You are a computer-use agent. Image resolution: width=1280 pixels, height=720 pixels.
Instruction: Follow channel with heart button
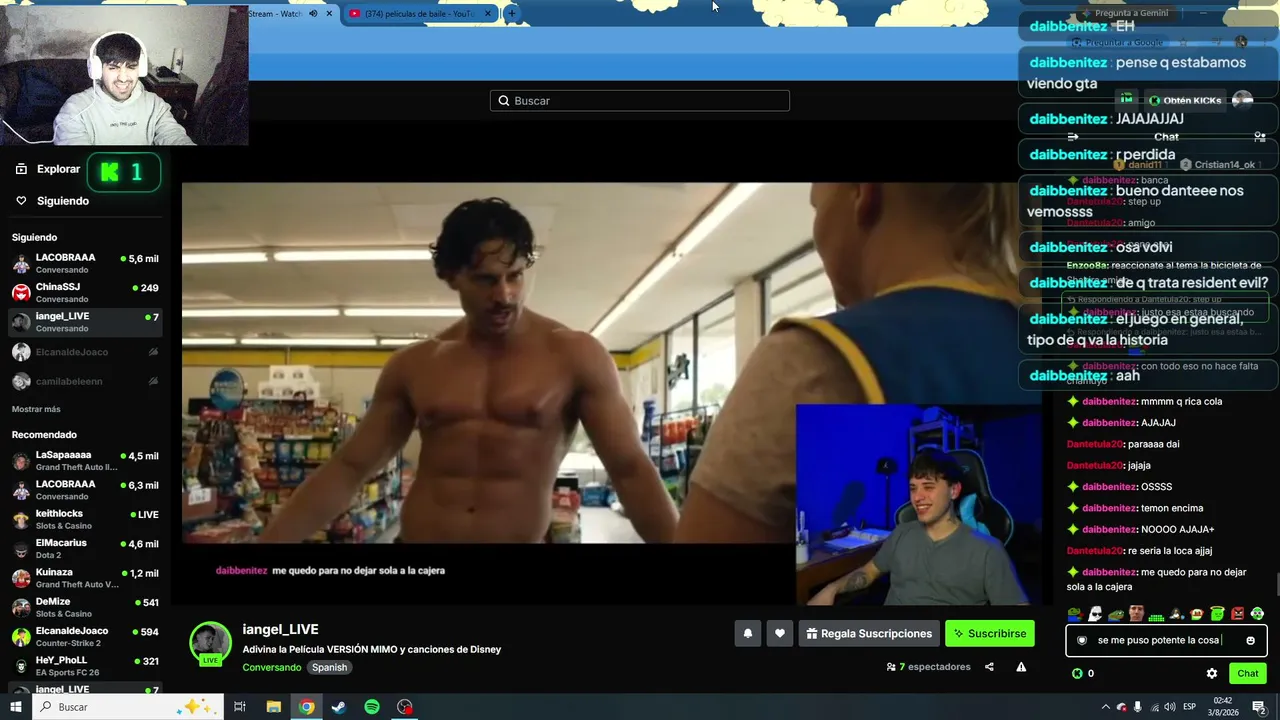[x=780, y=634]
